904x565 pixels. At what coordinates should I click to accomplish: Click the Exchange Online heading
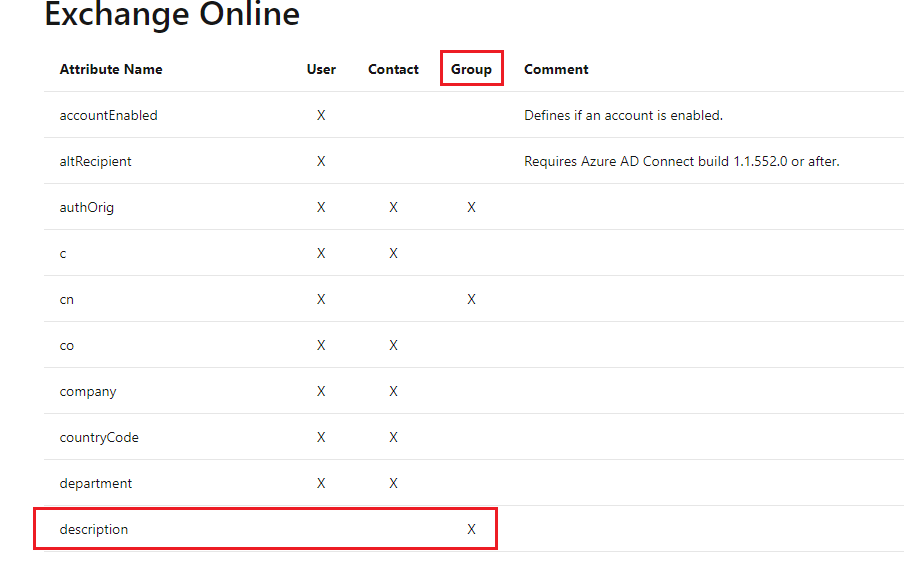pyautogui.click(x=172, y=14)
